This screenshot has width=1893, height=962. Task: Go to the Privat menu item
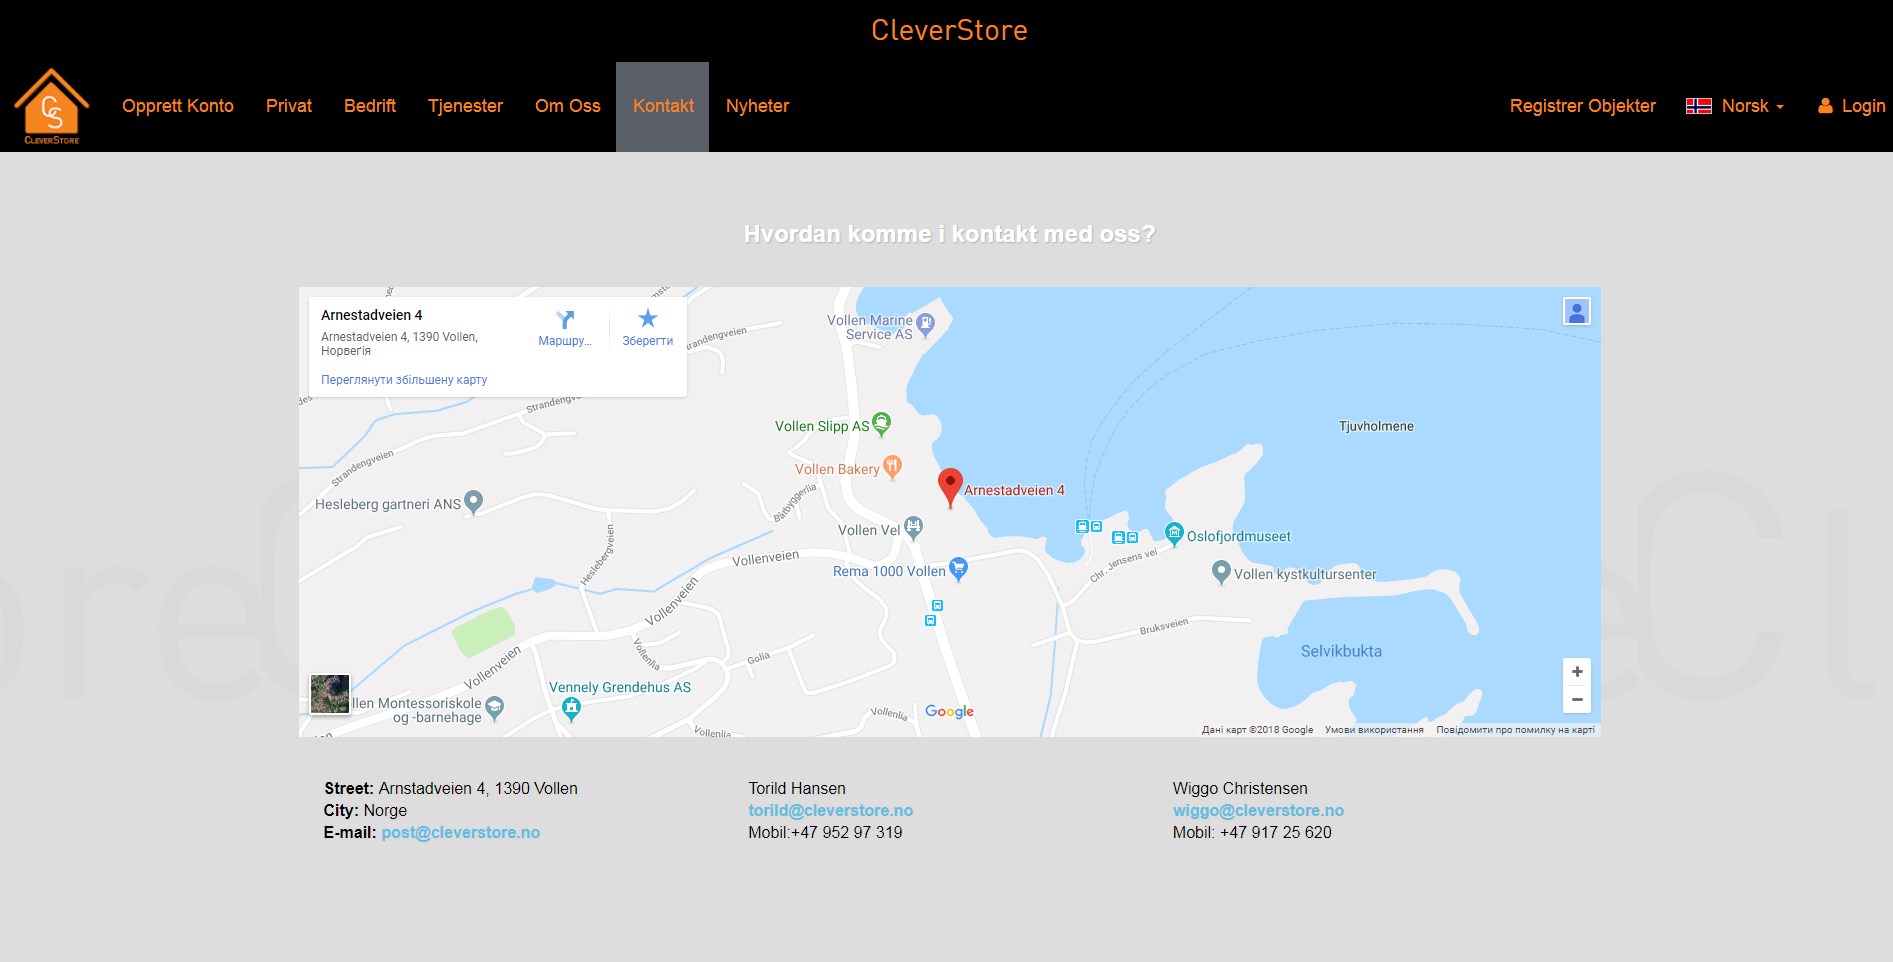click(x=289, y=106)
